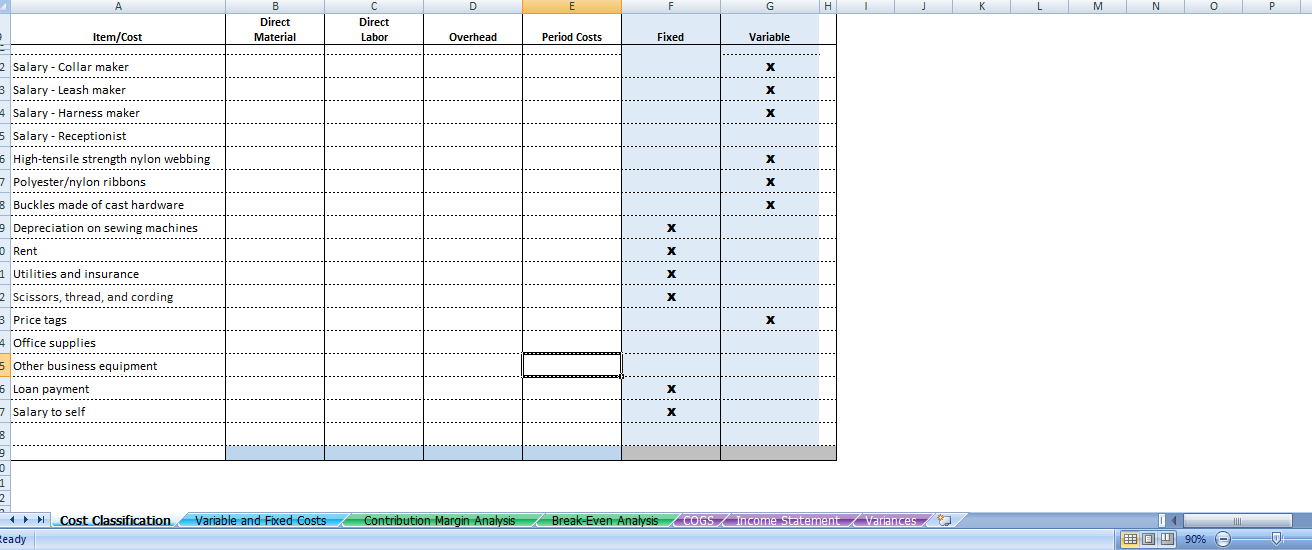Switch to Page Layout view
Image resolution: width=1312 pixels, height=550 pixels.
[x=1147, y=539]
